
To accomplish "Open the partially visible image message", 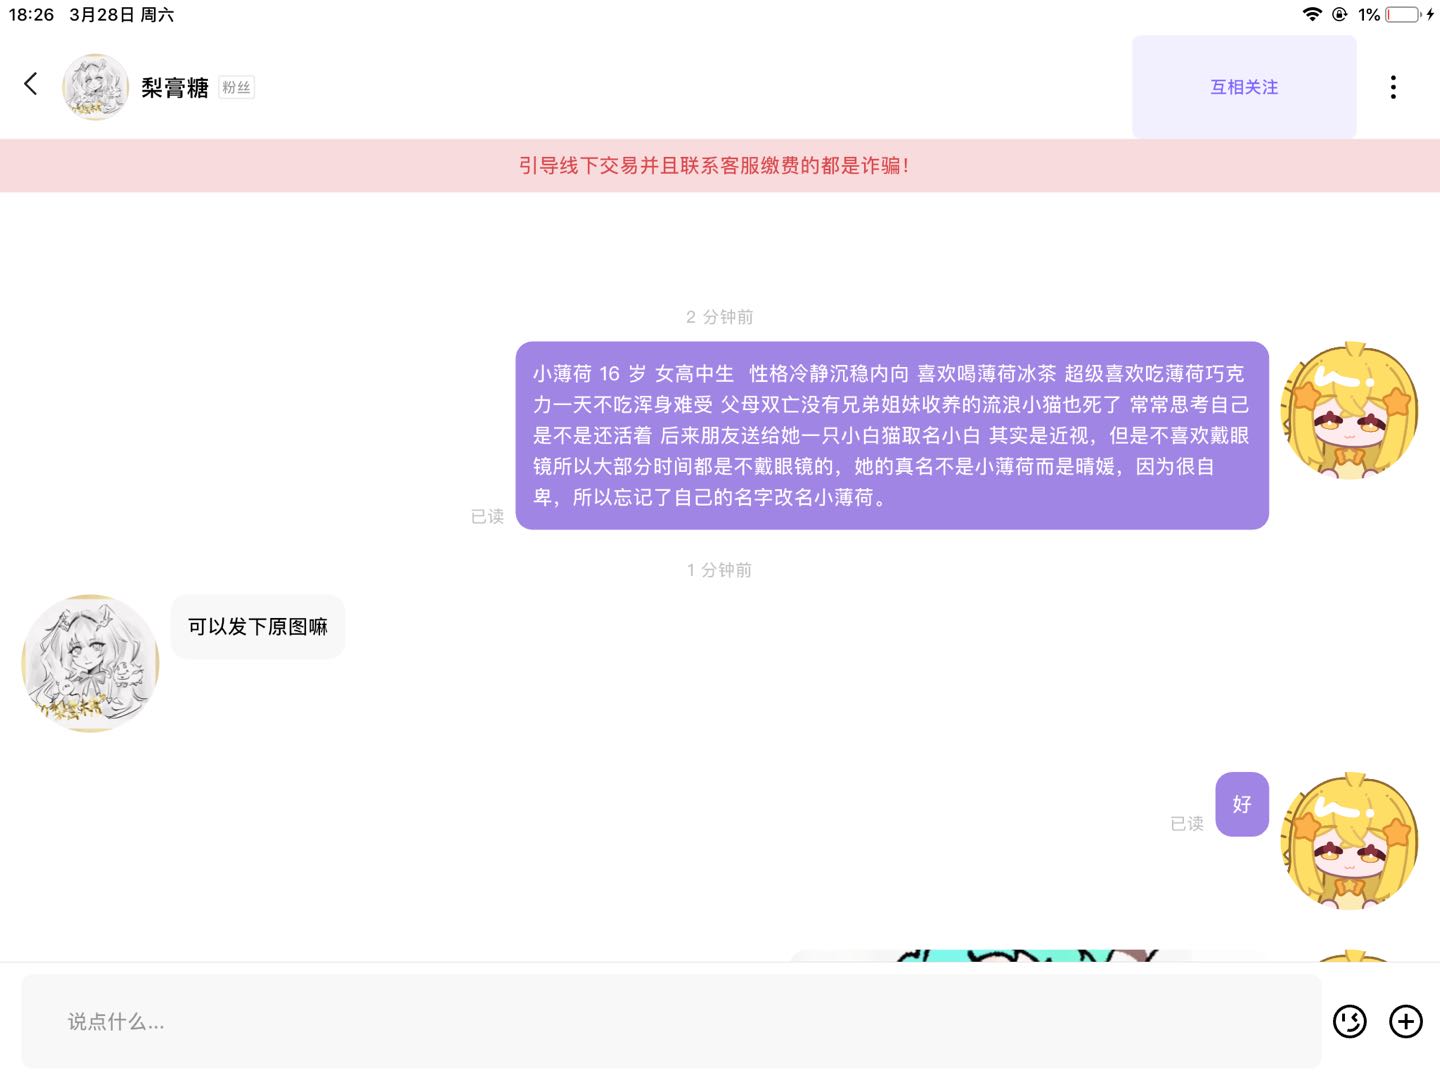I will pyautogui.click(x=1025, y=955).
